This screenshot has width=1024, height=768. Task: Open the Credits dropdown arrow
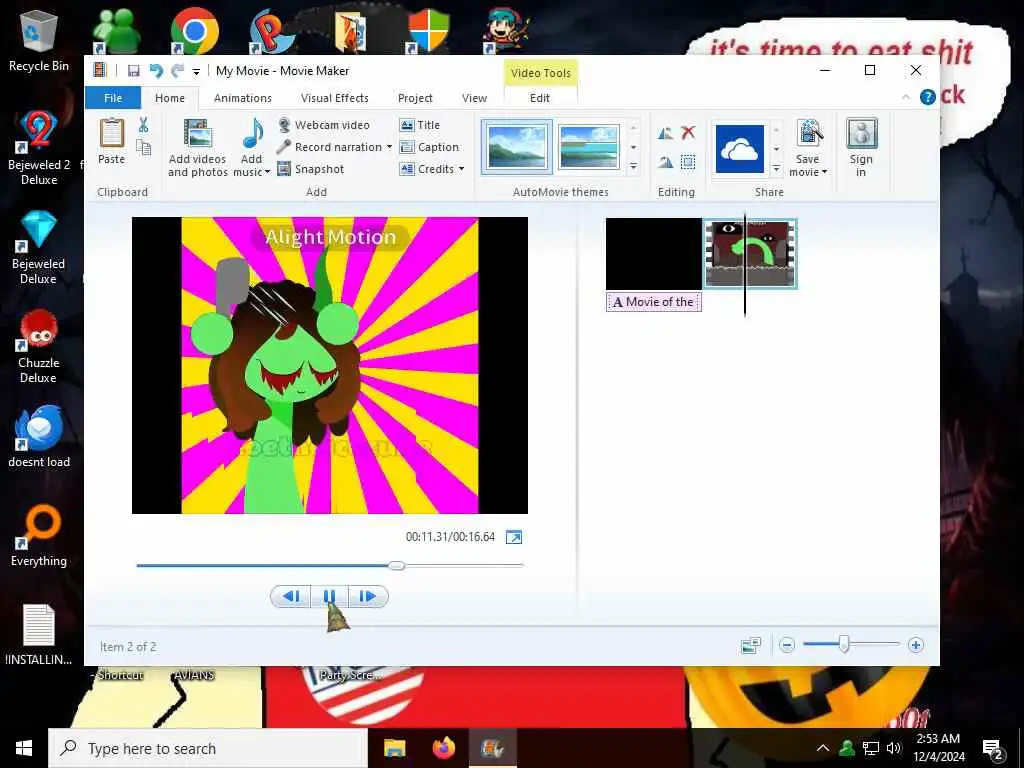pyautogui.click(x=461, y=169)
